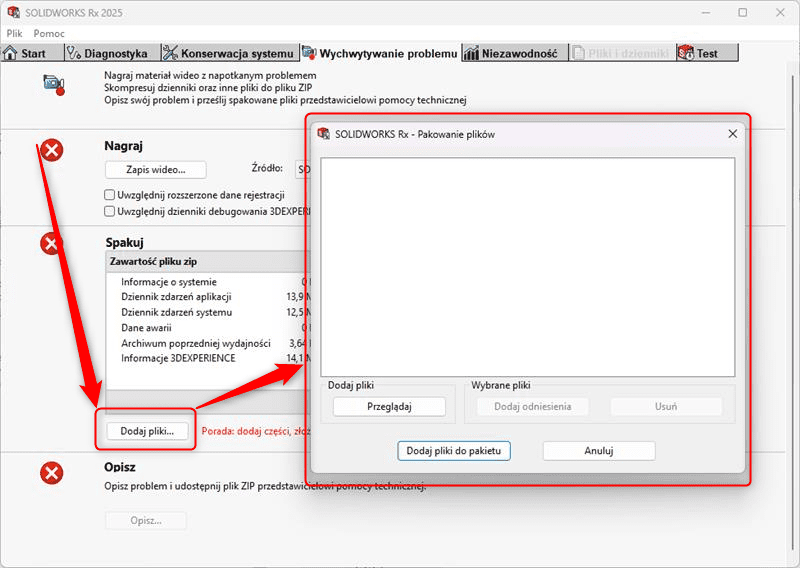
Task: Click the Dodaj pliki... button
Action: point(147,431)
